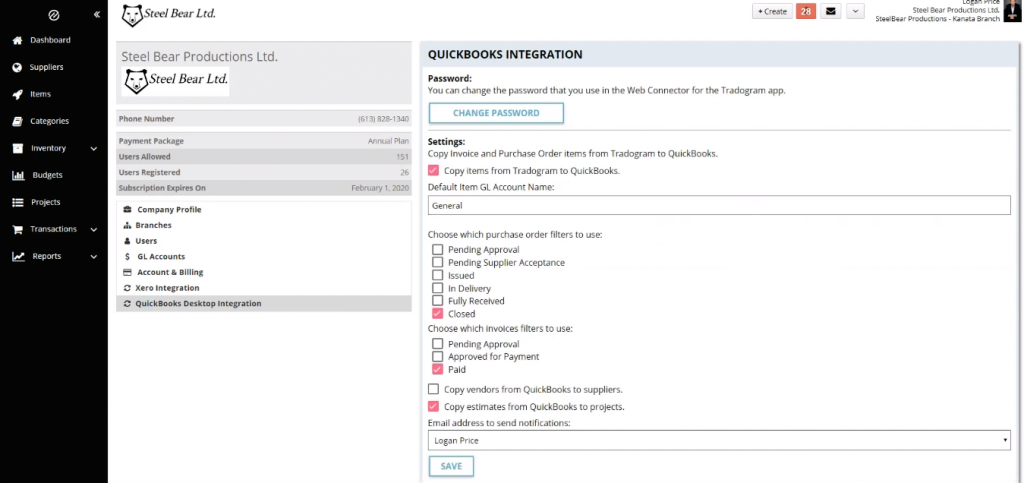Click the Annual Plan payment package value
The height and width of the screenshot is (483, 1024).
[388, 141]
